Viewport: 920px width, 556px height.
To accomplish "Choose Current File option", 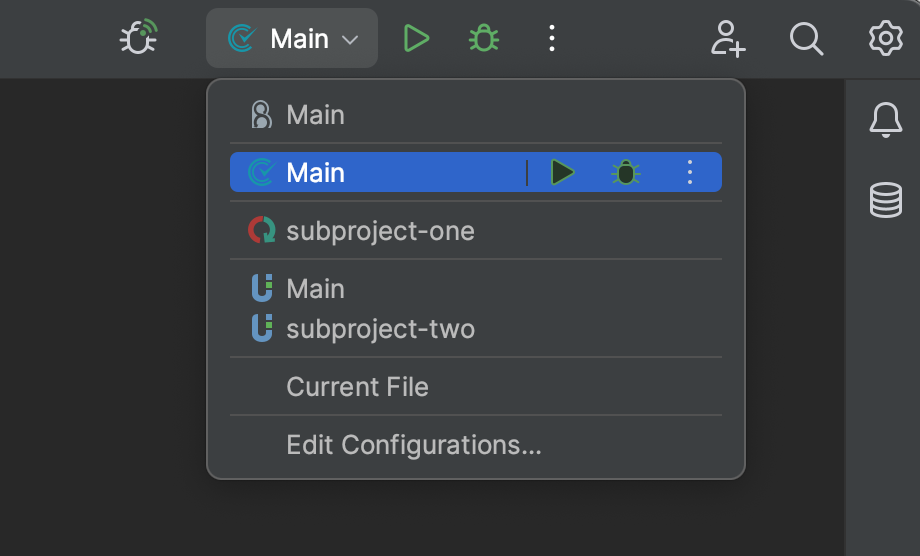I will [x=357, y=387].
